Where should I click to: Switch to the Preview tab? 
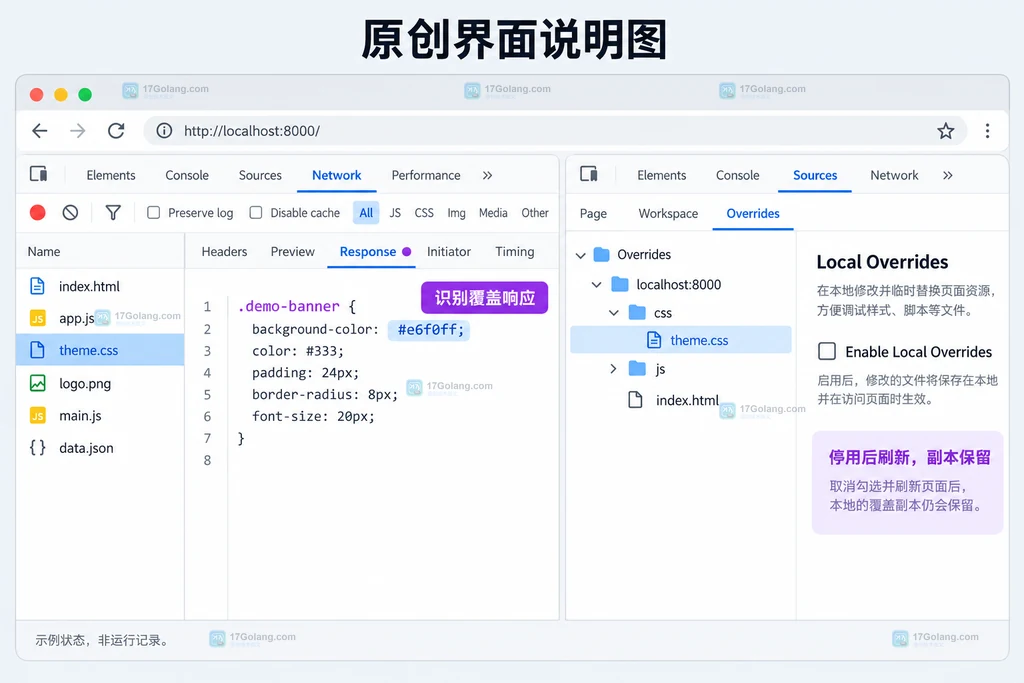pos(293,251)
